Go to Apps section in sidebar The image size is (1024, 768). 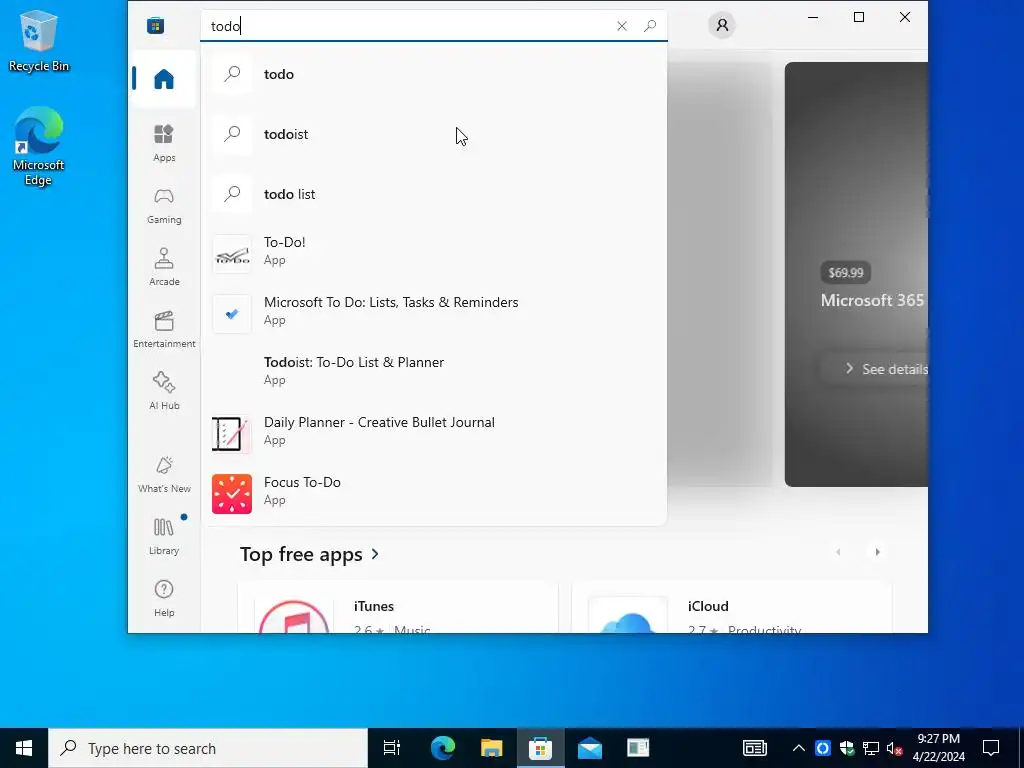pos(164,143)
